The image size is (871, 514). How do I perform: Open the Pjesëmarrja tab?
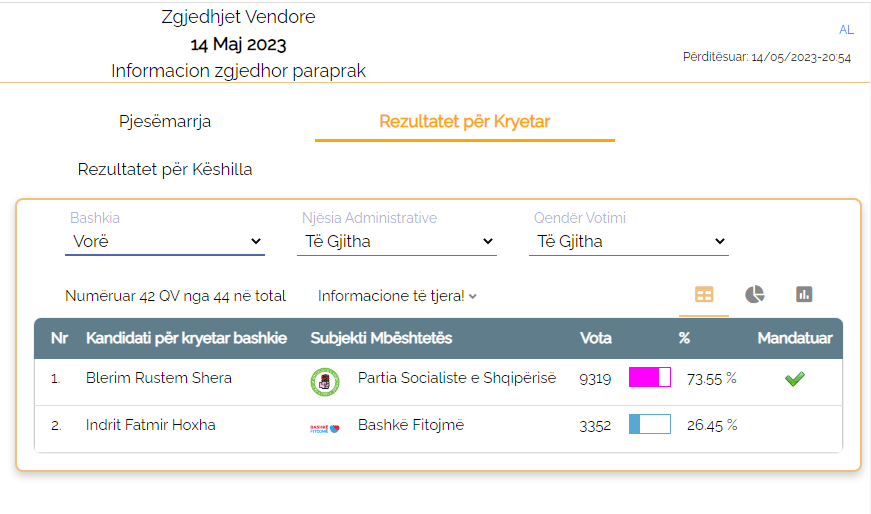[165, 122]
